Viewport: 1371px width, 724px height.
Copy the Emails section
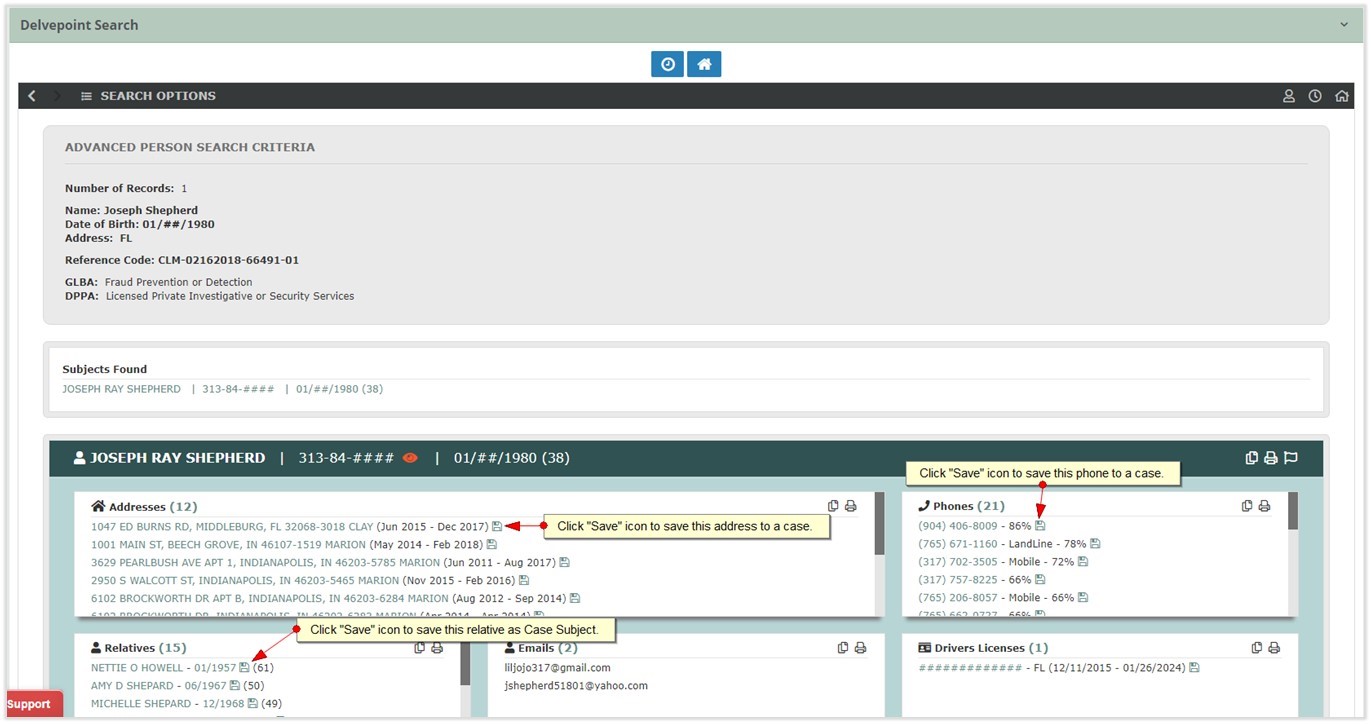point(843,648)
